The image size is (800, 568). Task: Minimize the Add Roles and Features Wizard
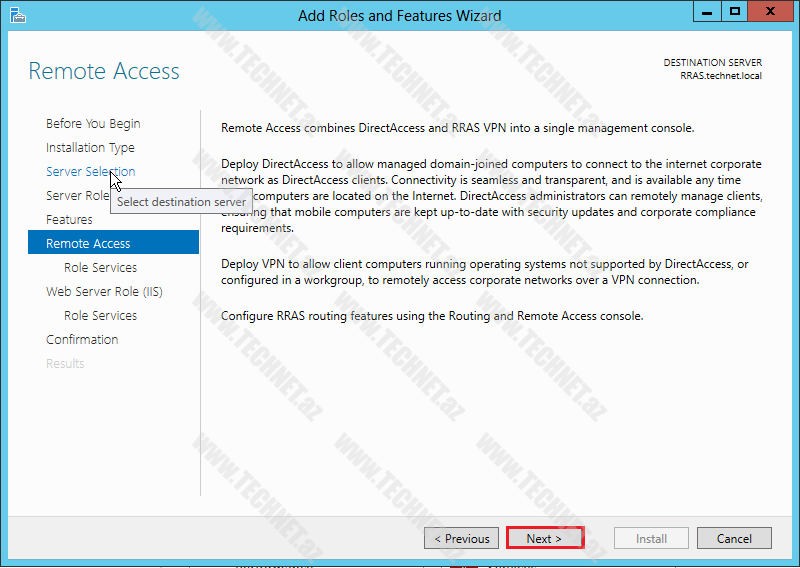point(707,12)
